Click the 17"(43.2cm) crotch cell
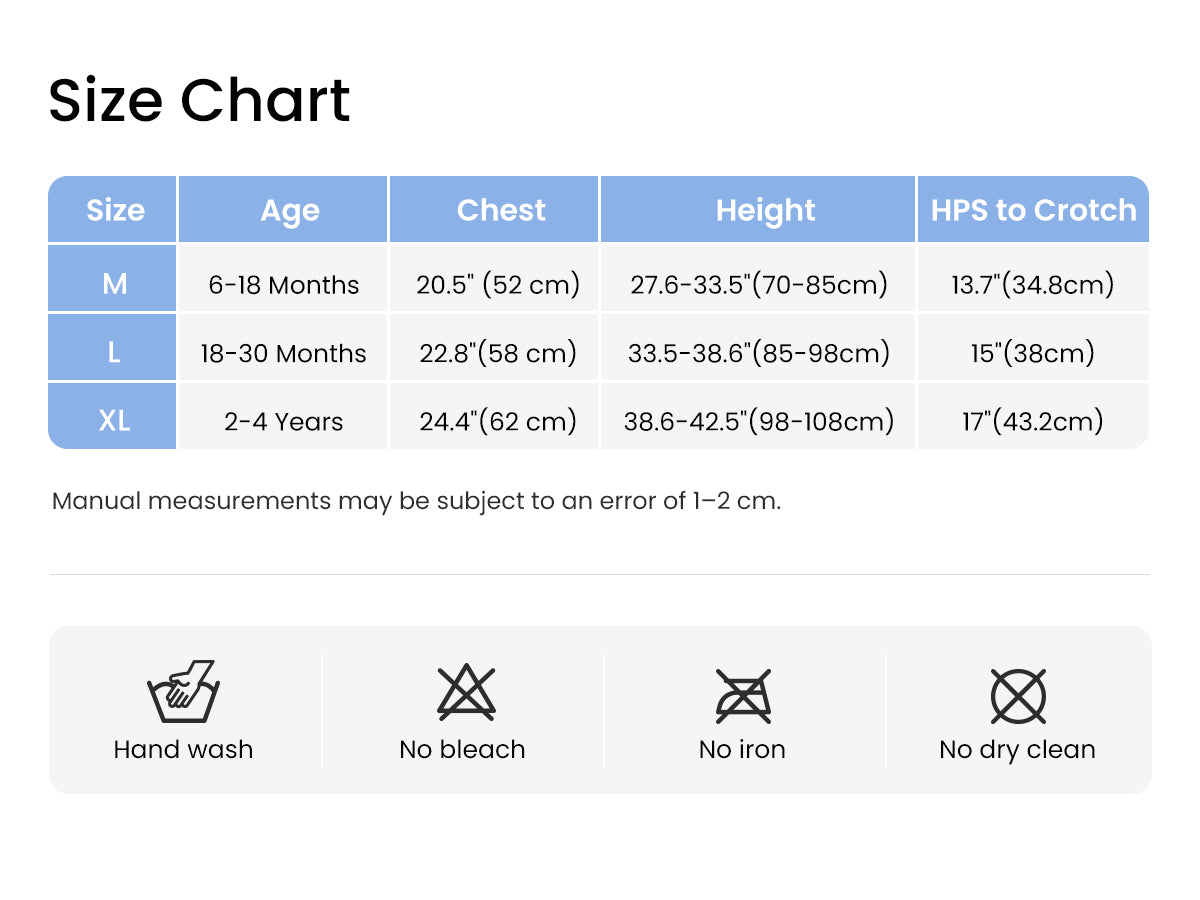1200x900 pixels. click(1033, 415)
